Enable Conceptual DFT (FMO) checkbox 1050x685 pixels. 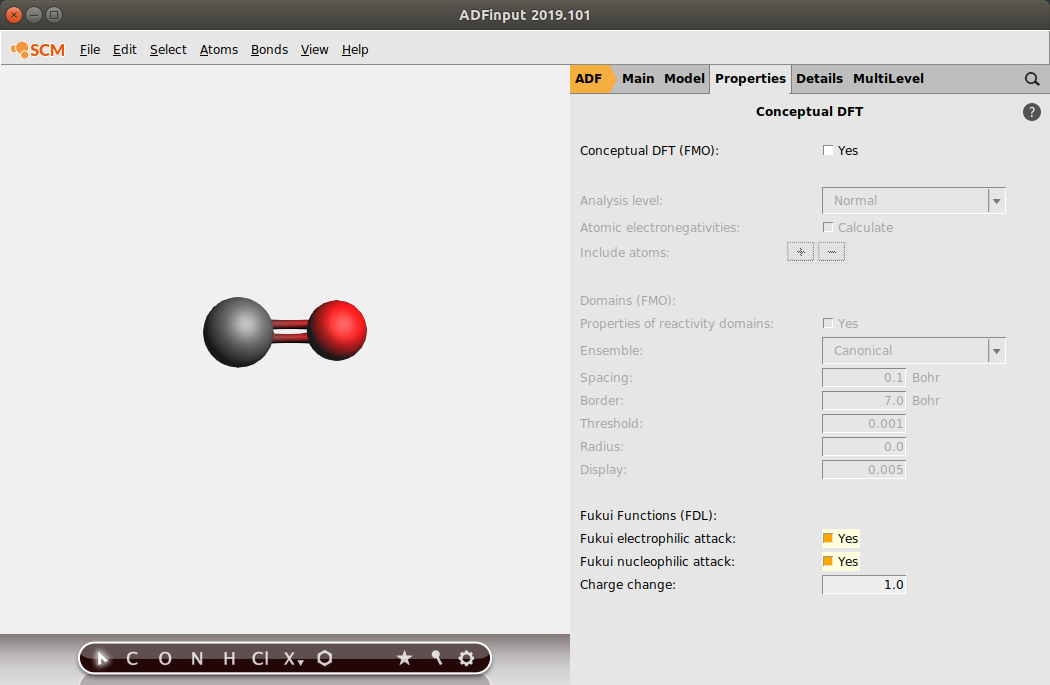pos(828,151)
